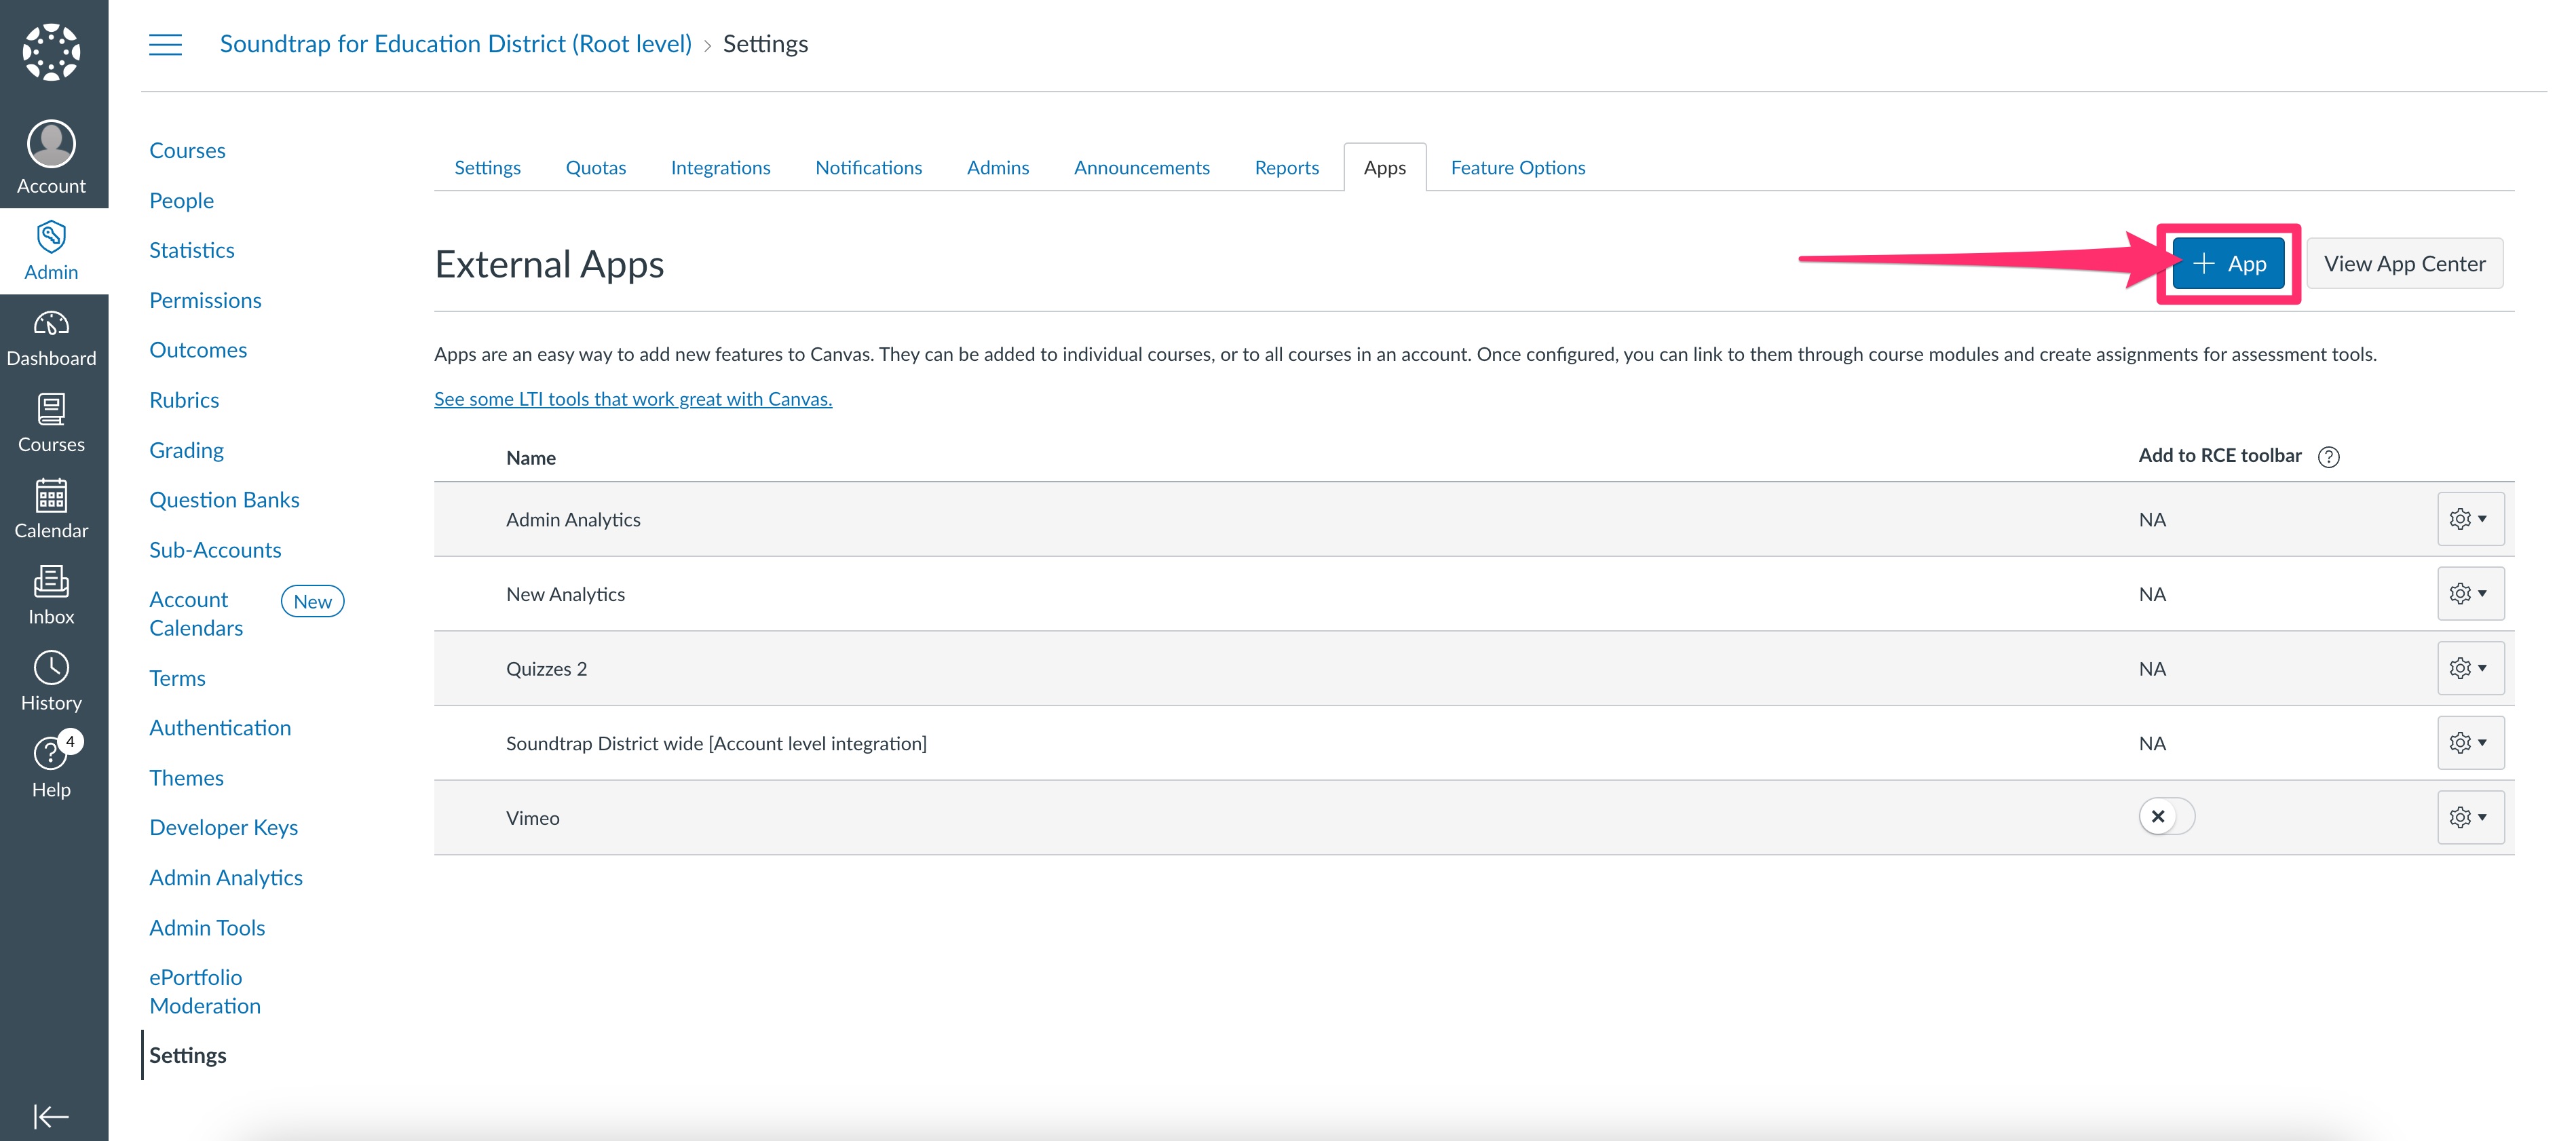The width and height of the screenshot is (2576, 1141).
Task: Open the settings gear for Admin Analytics
Action: [x=2470, y=519]
